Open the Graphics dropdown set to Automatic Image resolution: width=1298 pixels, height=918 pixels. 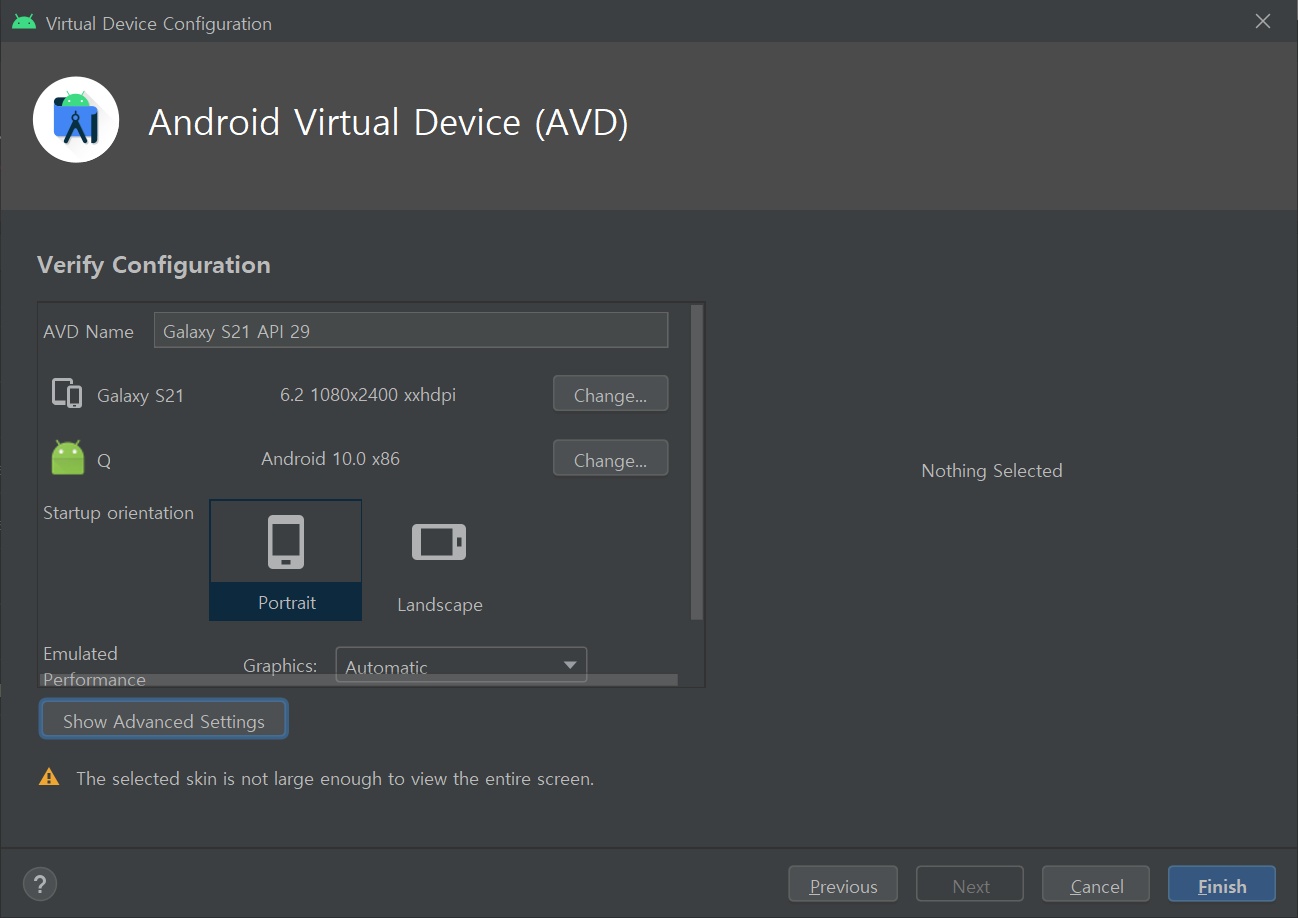tap(461, 666)
